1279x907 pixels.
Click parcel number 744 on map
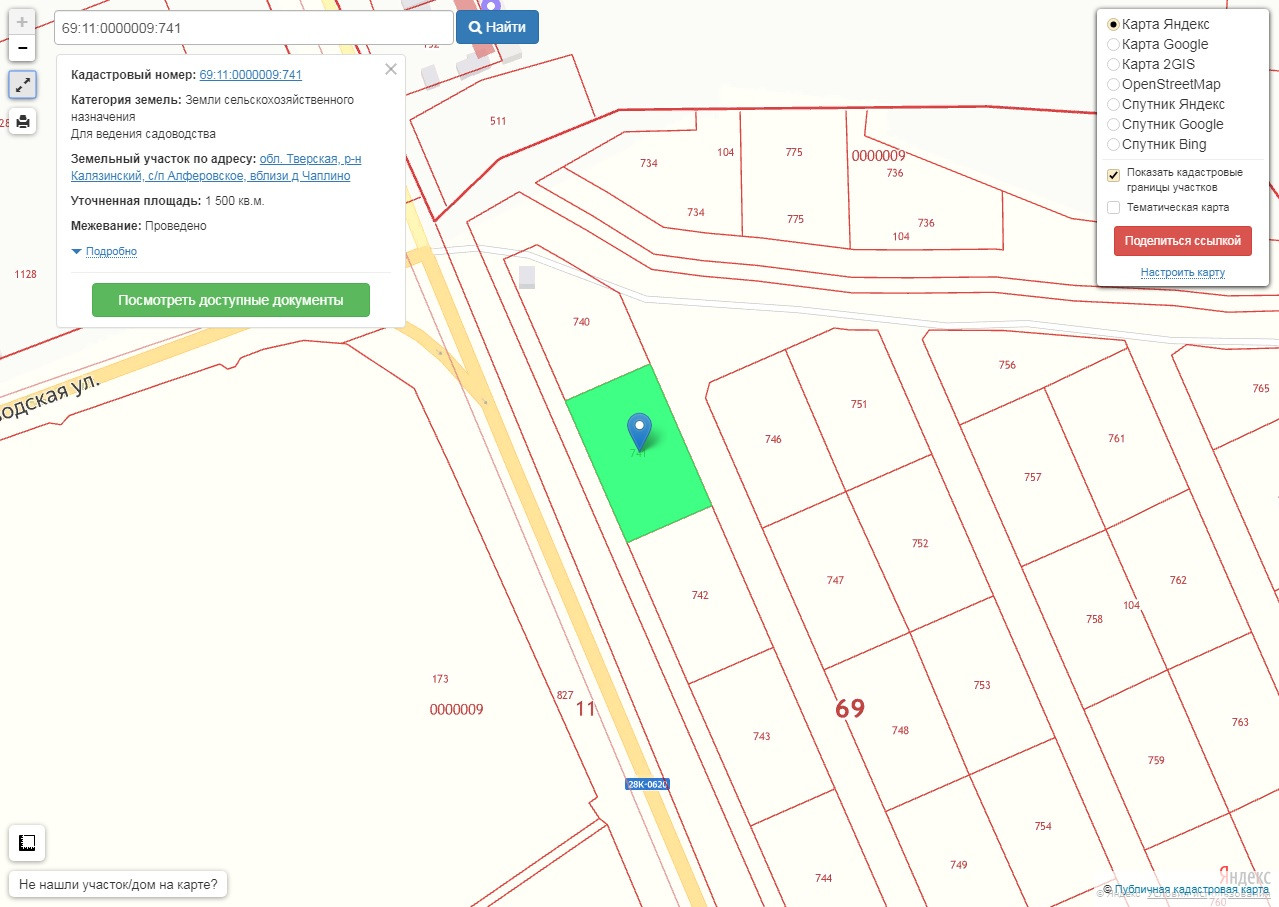coord(823,878)
